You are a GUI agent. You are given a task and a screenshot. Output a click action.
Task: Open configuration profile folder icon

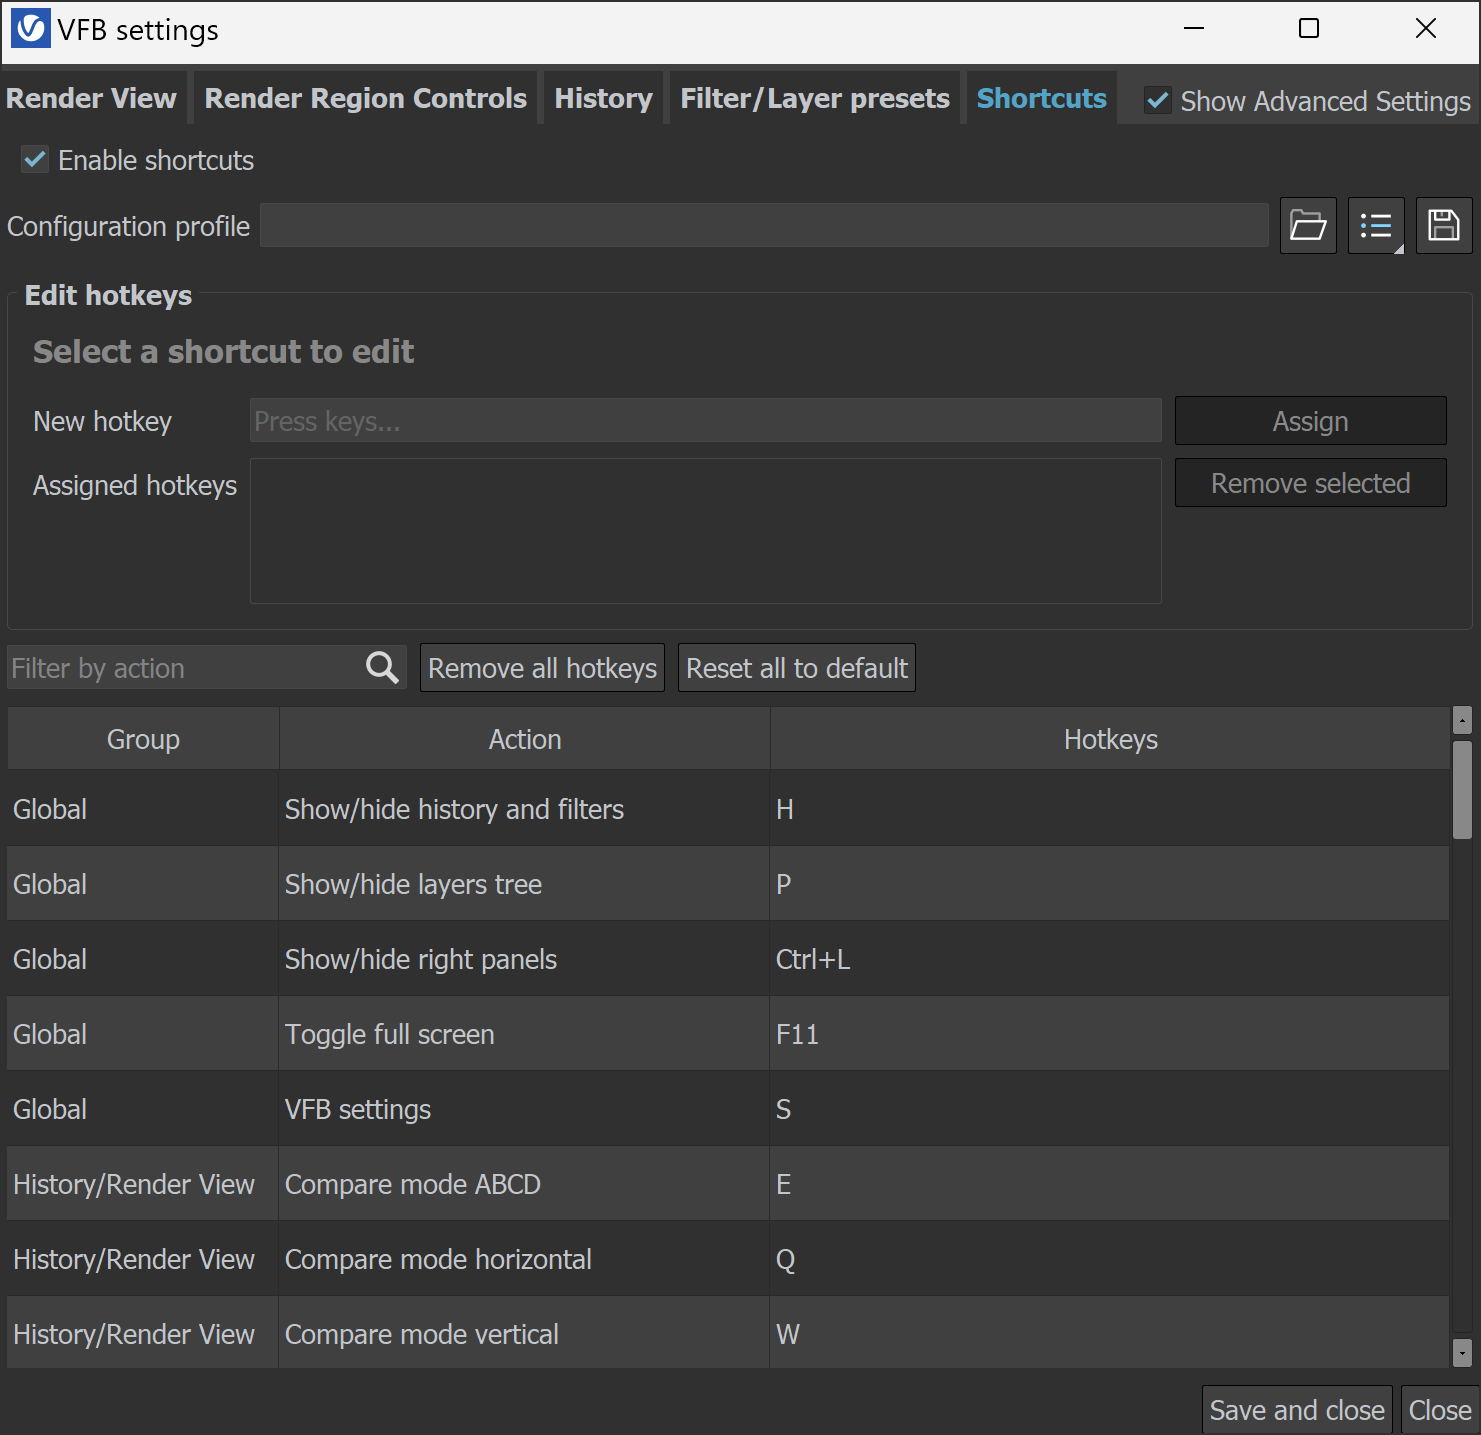(1308, 225)
